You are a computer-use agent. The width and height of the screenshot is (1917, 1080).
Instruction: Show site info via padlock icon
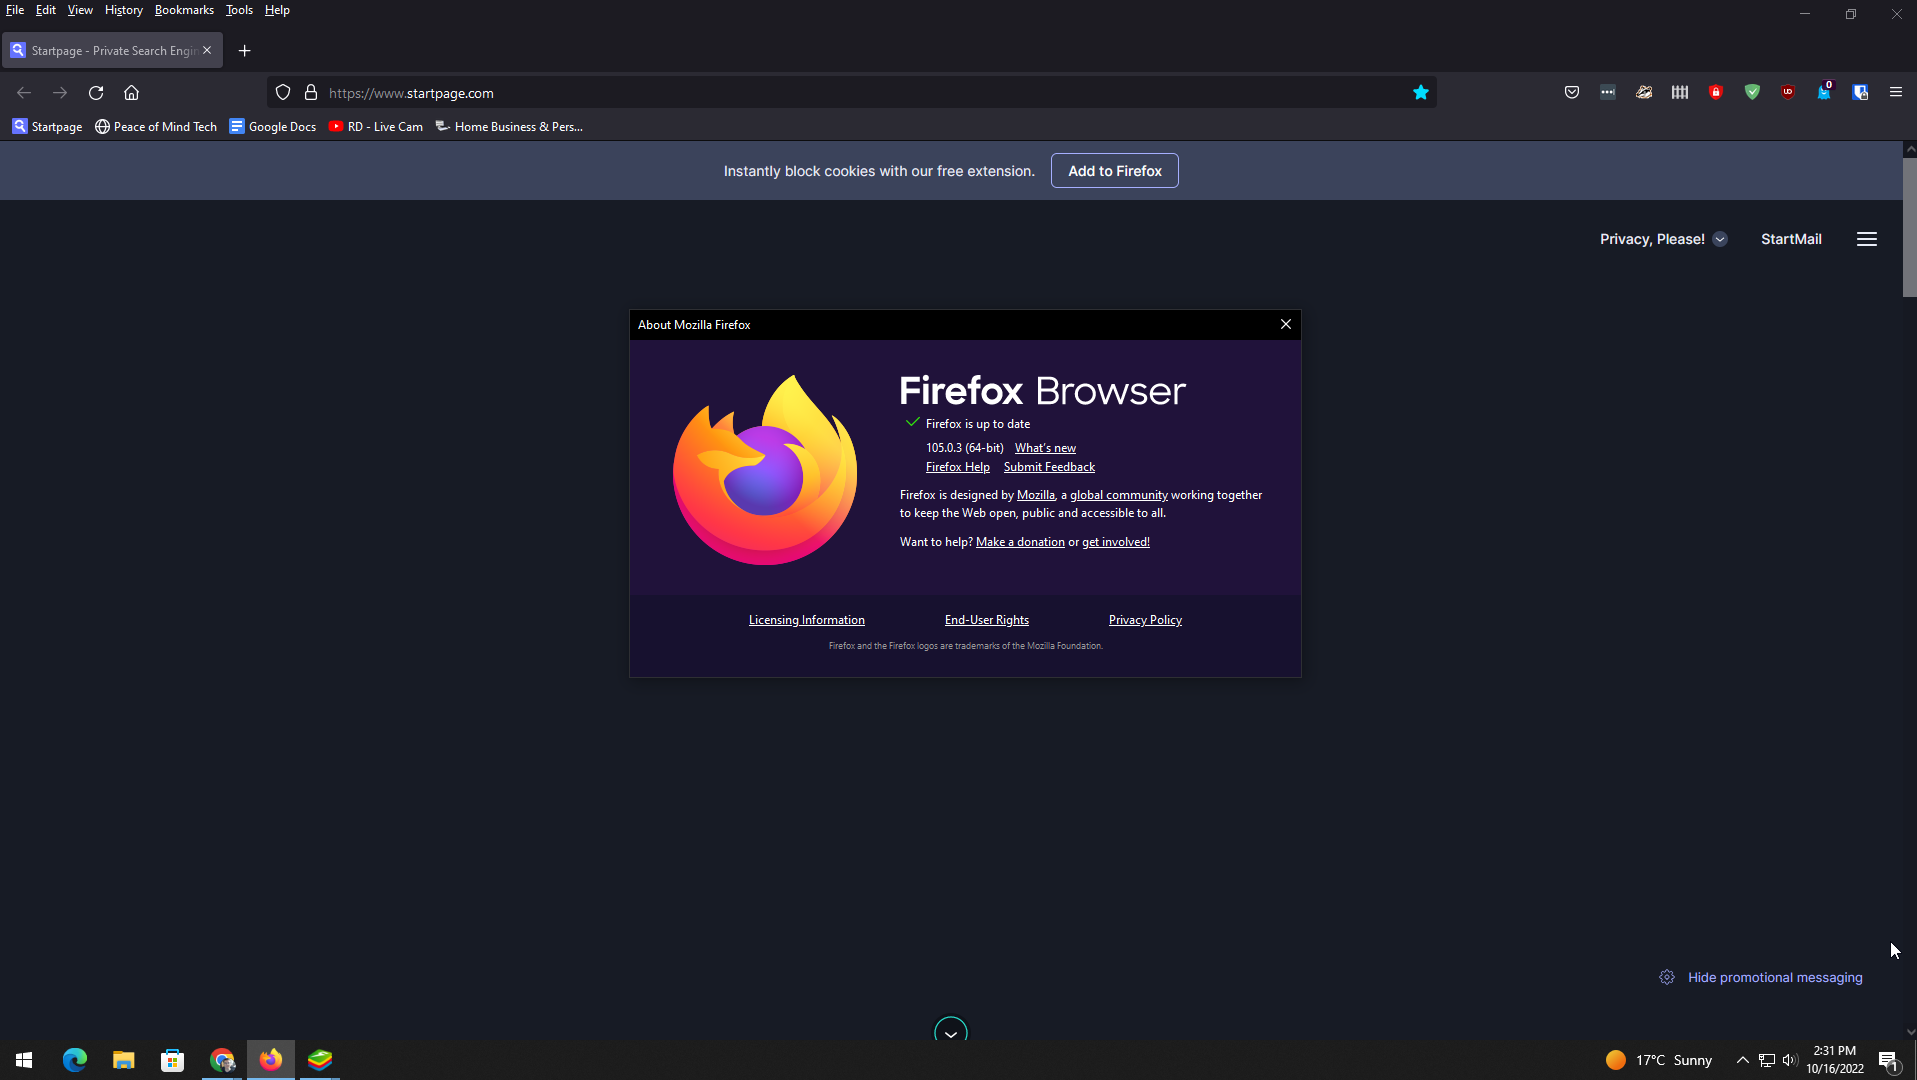coord(311,92)
